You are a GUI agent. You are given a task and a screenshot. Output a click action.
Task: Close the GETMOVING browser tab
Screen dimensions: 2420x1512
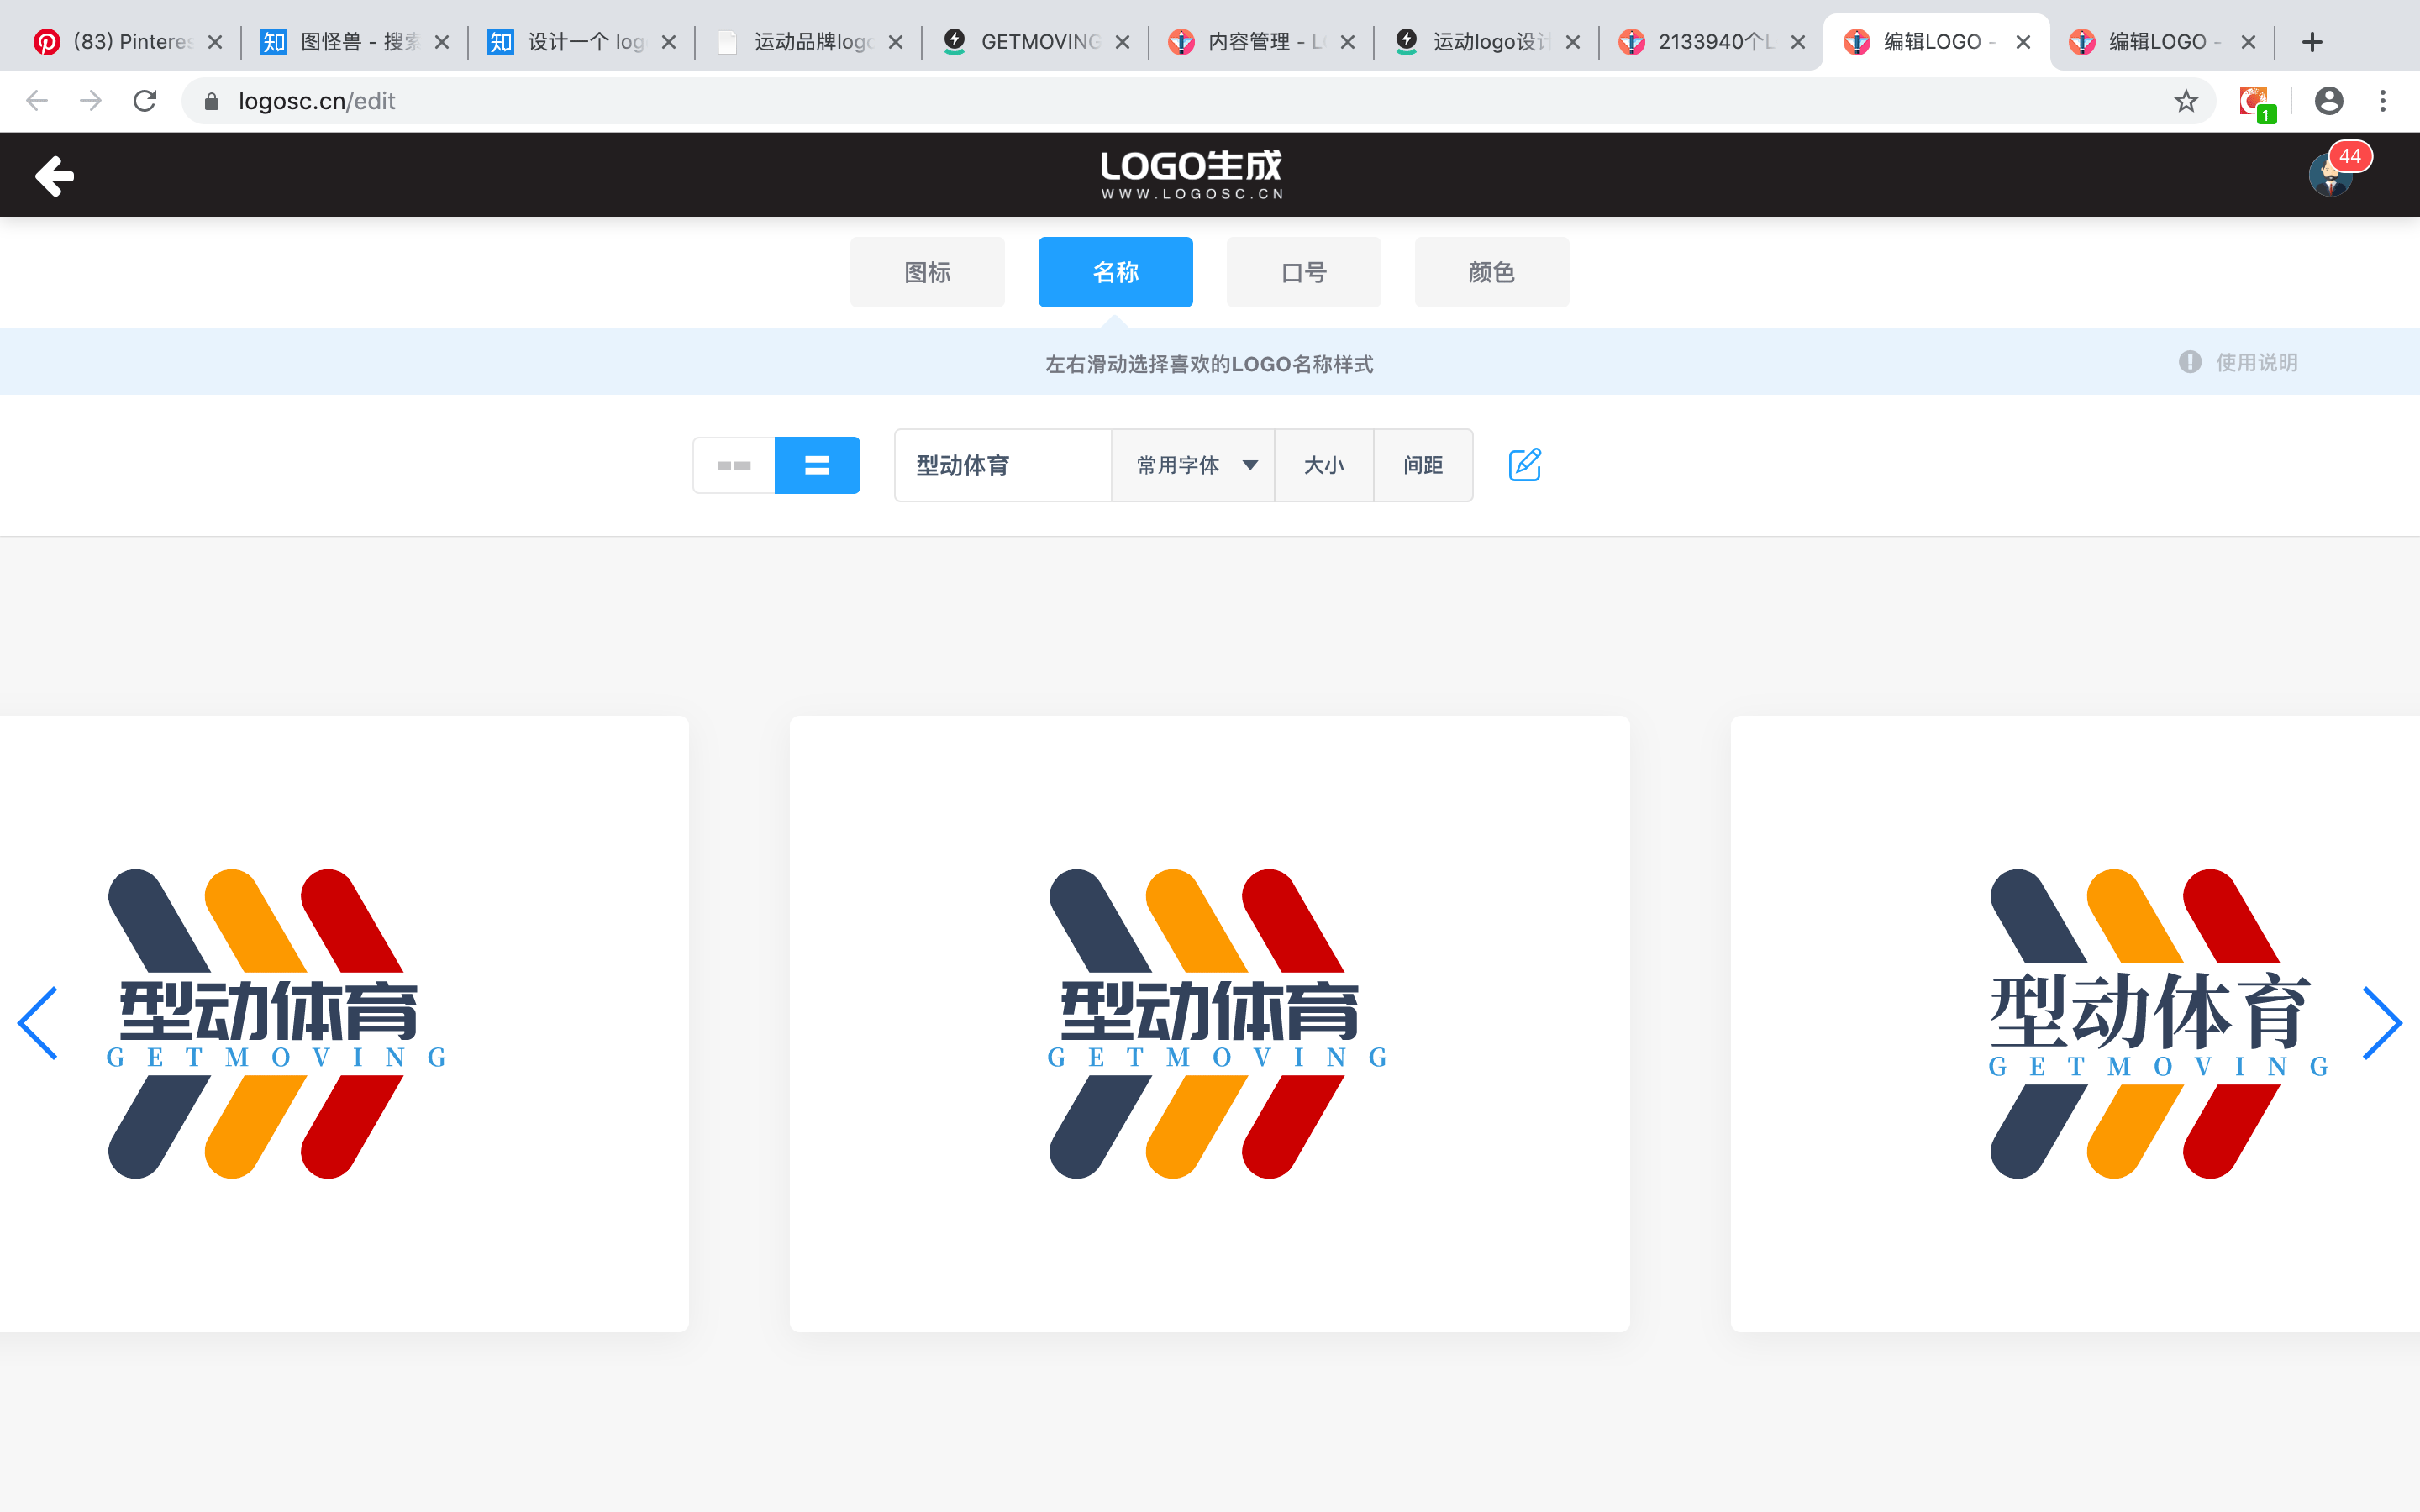pyautogui.click(x=1122, y=42)
